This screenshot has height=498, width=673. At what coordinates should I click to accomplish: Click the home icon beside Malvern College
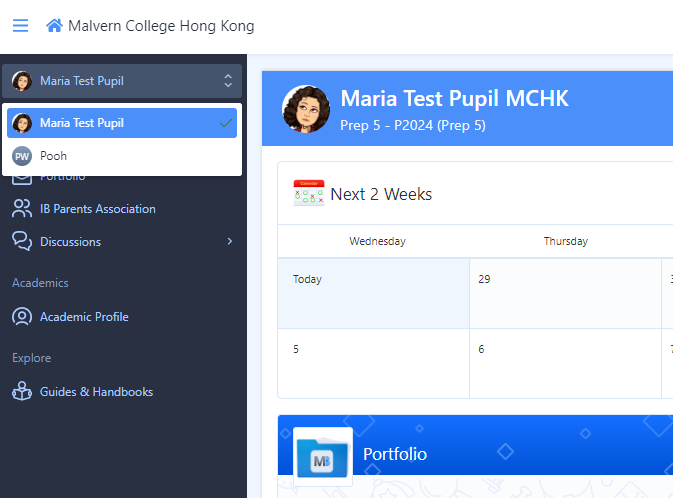click(x=55, y=26)
